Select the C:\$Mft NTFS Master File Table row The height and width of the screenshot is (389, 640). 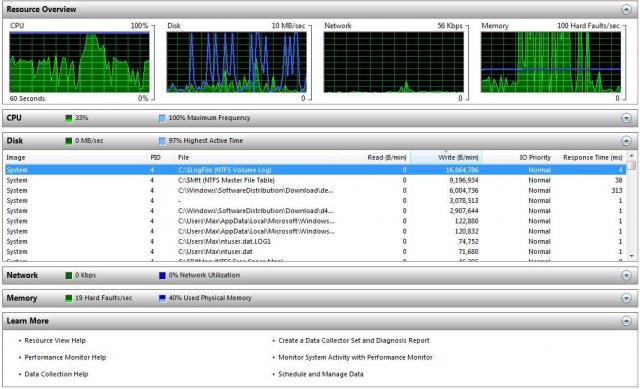point(315,180)
